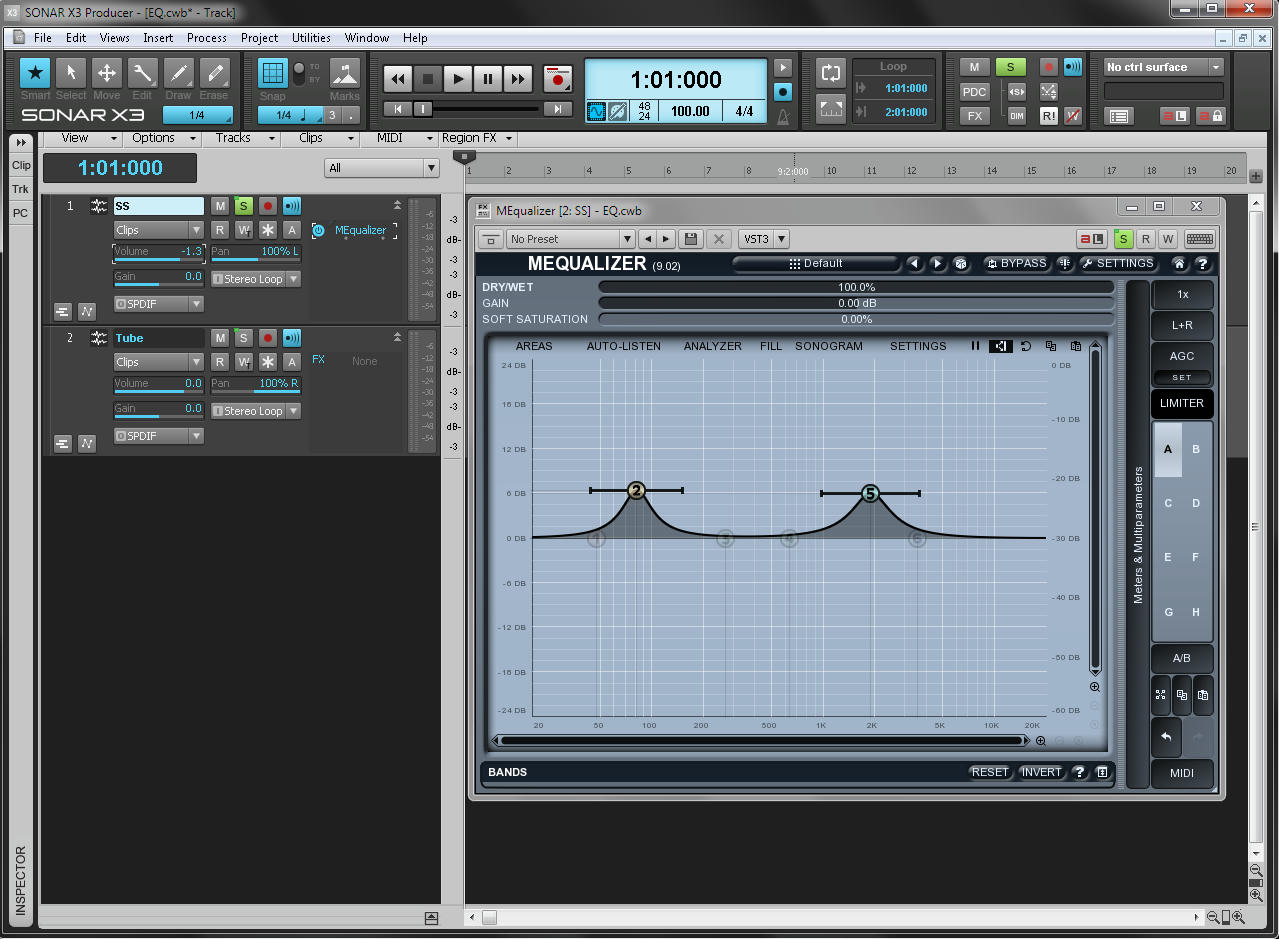Open the Marks marker module icon
The image size is (1279, 939).
(x=345, y=74)
